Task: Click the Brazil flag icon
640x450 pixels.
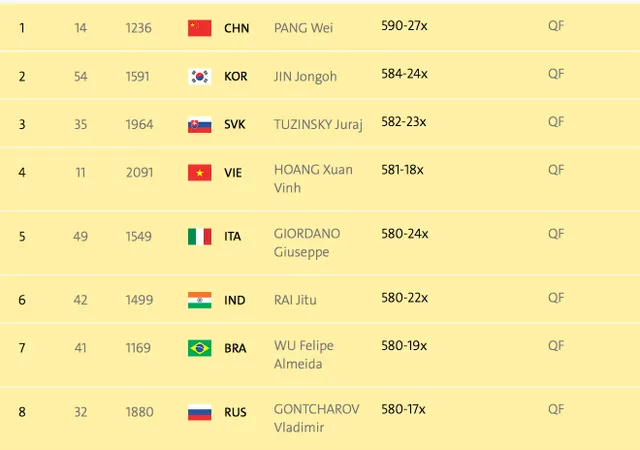Action: tap(200, 348)
